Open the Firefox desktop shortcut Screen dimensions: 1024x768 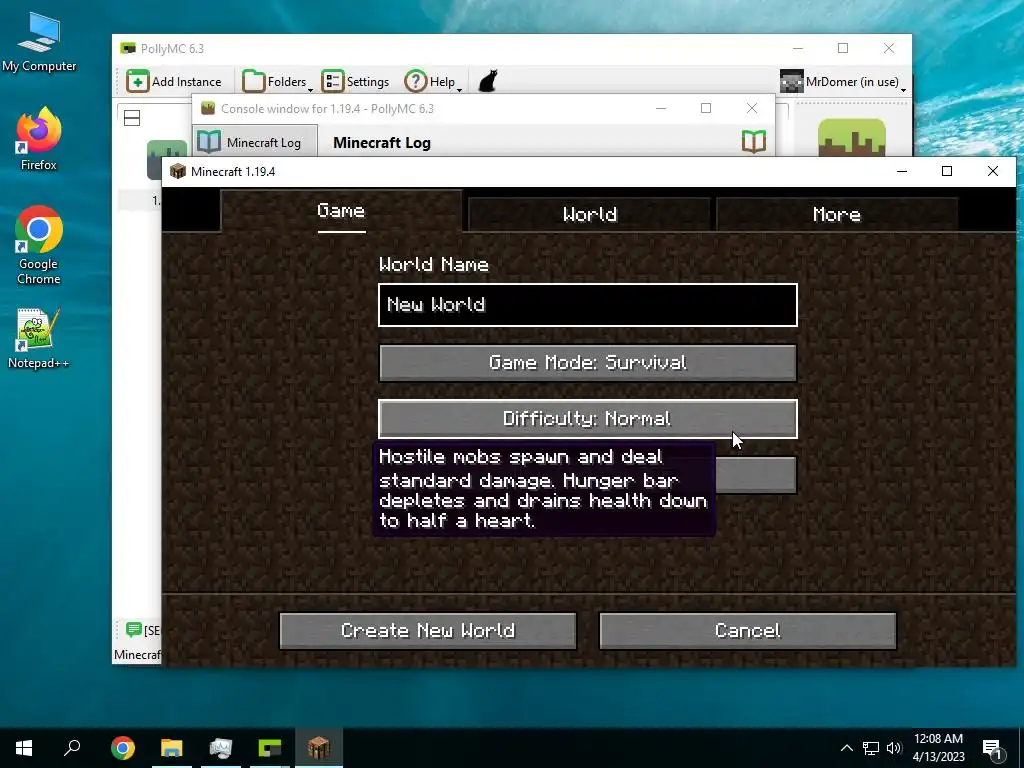[x=39, y=139]
